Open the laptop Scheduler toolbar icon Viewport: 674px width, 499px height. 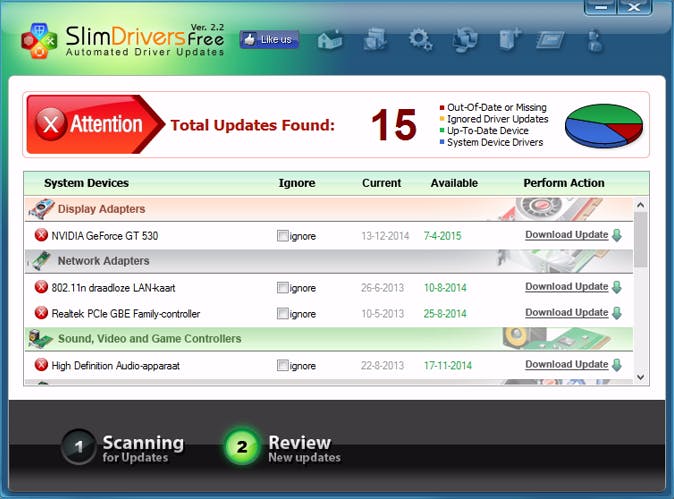550,41
